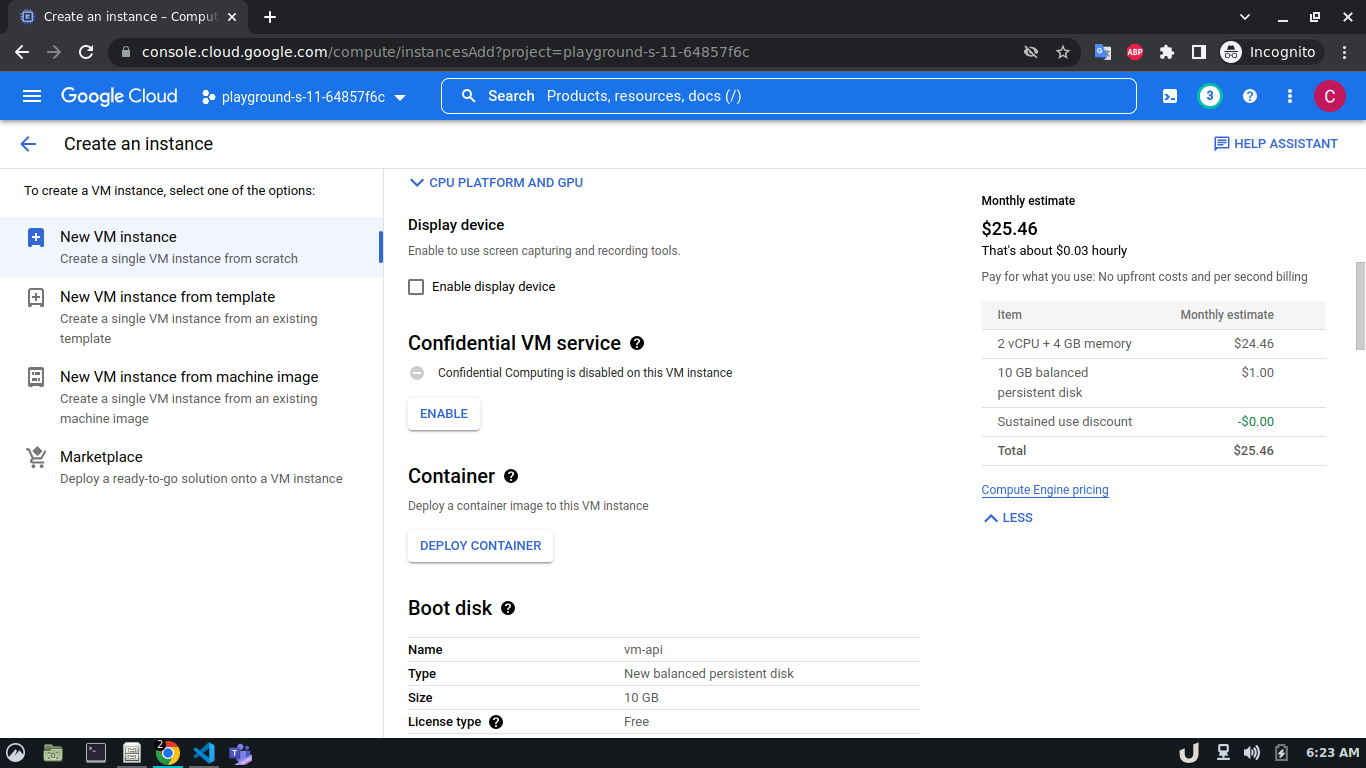
Task: Launch Visual Studio Code from taskbar
Action: [204, 753]
